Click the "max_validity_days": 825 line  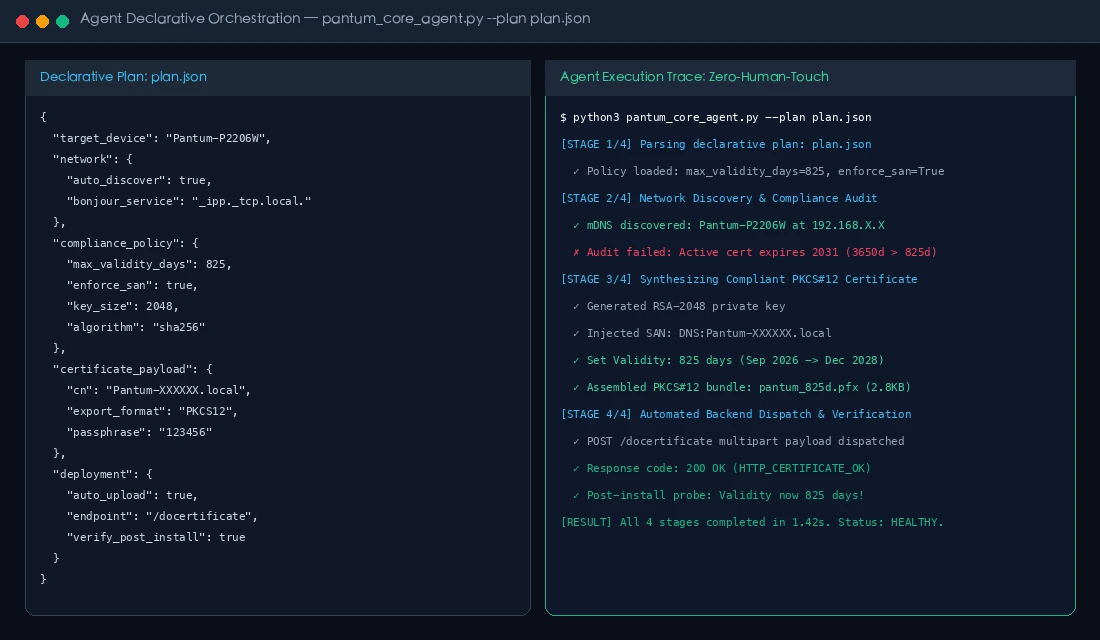(149, 265)
